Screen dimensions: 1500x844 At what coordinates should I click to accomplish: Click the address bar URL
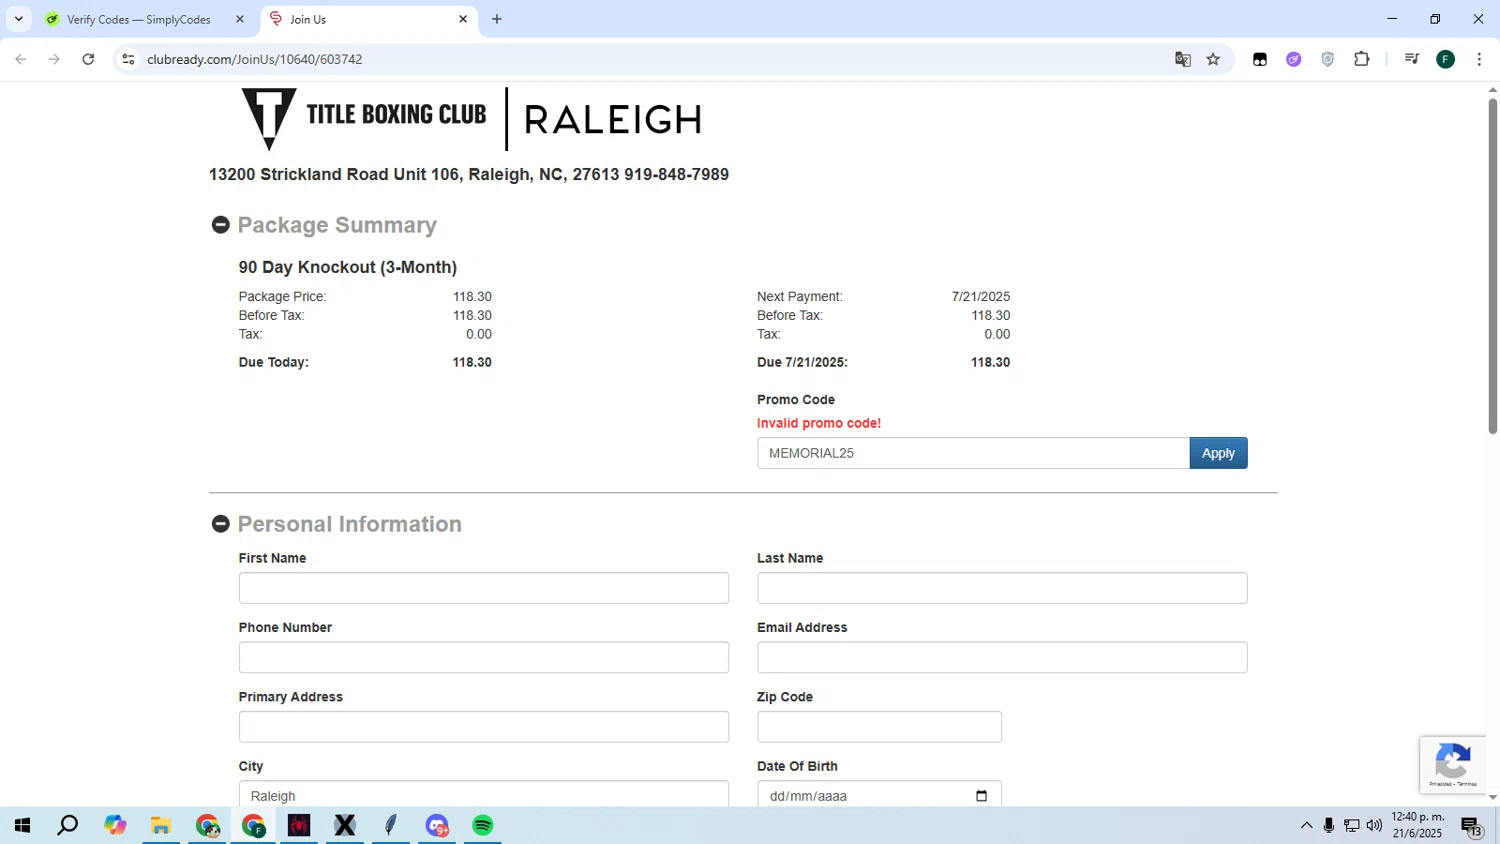pyautogui.click(x=255, y=59)
